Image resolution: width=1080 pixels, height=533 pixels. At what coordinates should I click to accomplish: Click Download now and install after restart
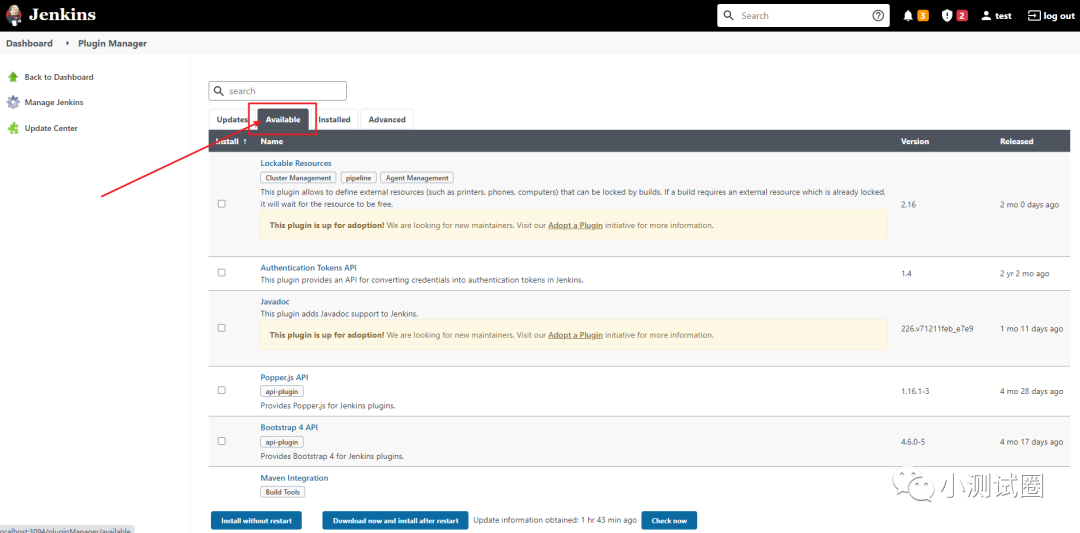tap(395, 521)
